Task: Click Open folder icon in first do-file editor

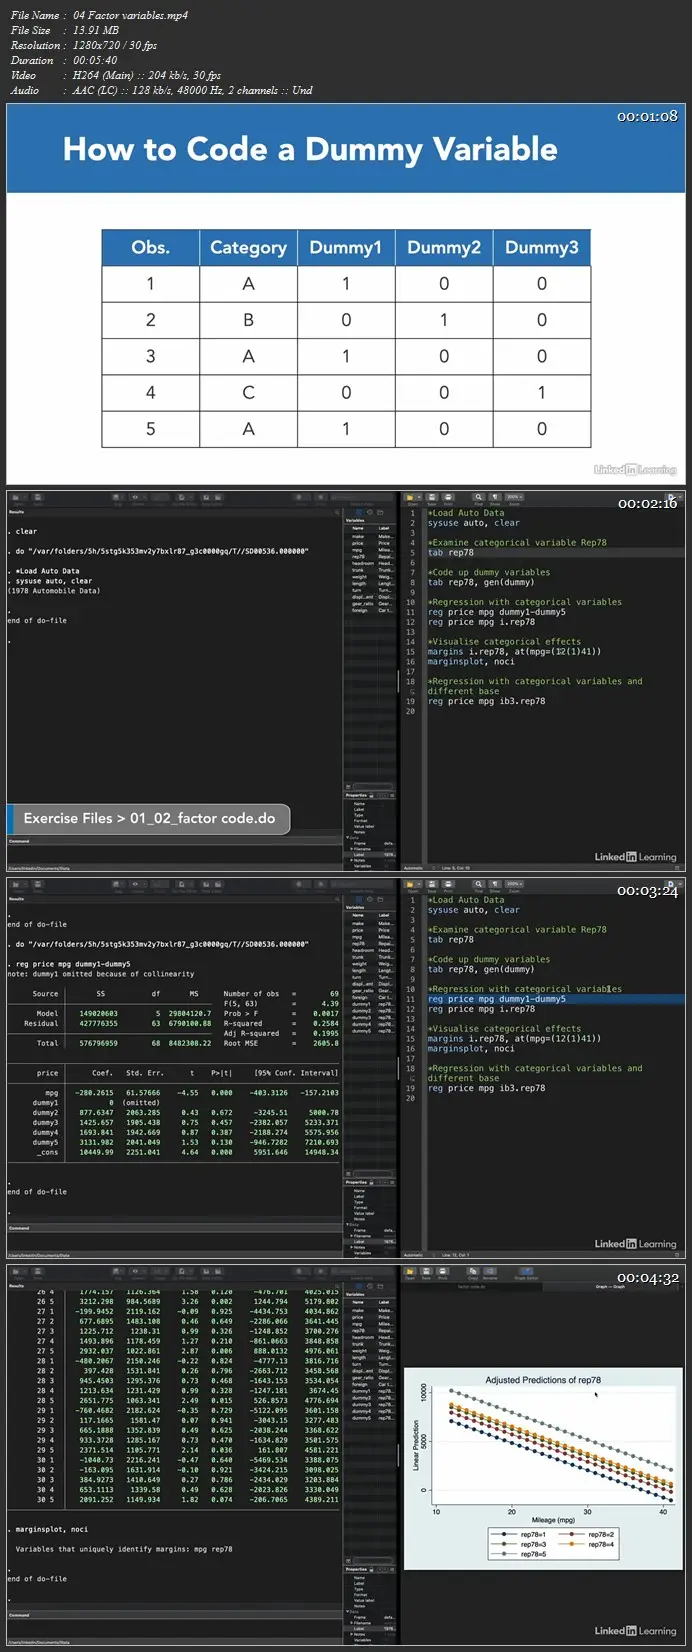Action: [x=412, y=498]
